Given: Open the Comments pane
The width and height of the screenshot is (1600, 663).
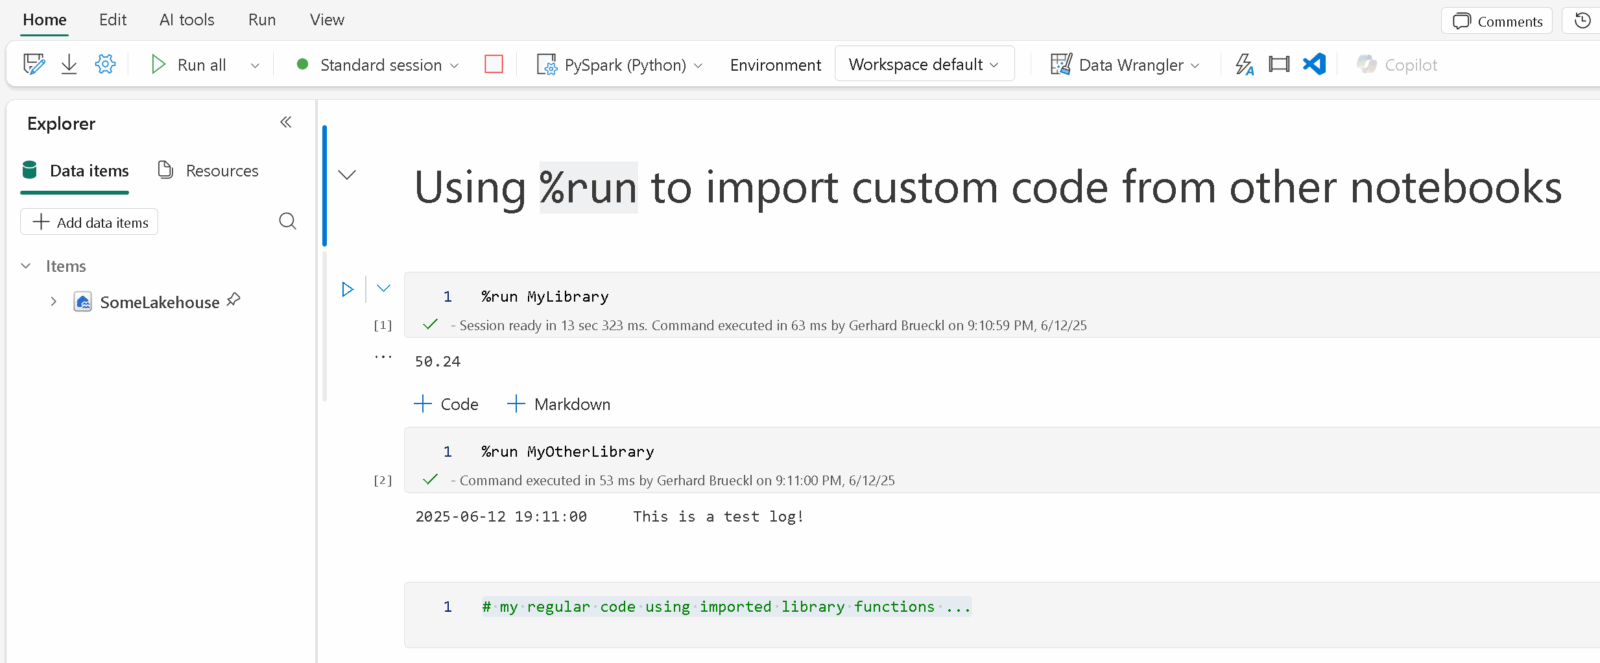Looking at the screenshot, I should (x=1497, y=21).
